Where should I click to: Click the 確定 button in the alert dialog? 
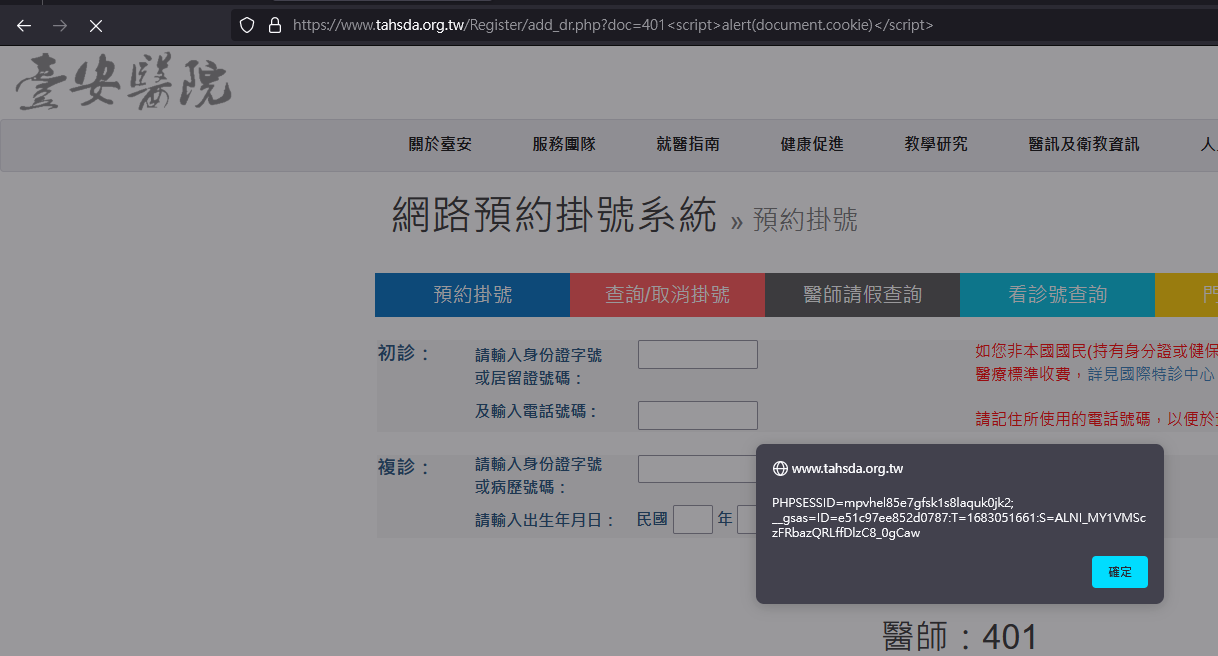coord(1120,572)
